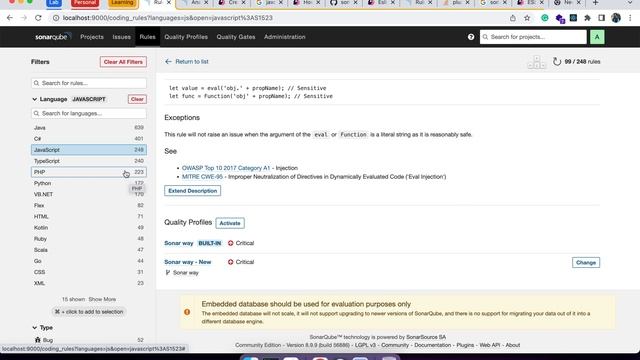Click the reload rules count icon
Viewport: 640px width, 360px height.
point(557,62)
